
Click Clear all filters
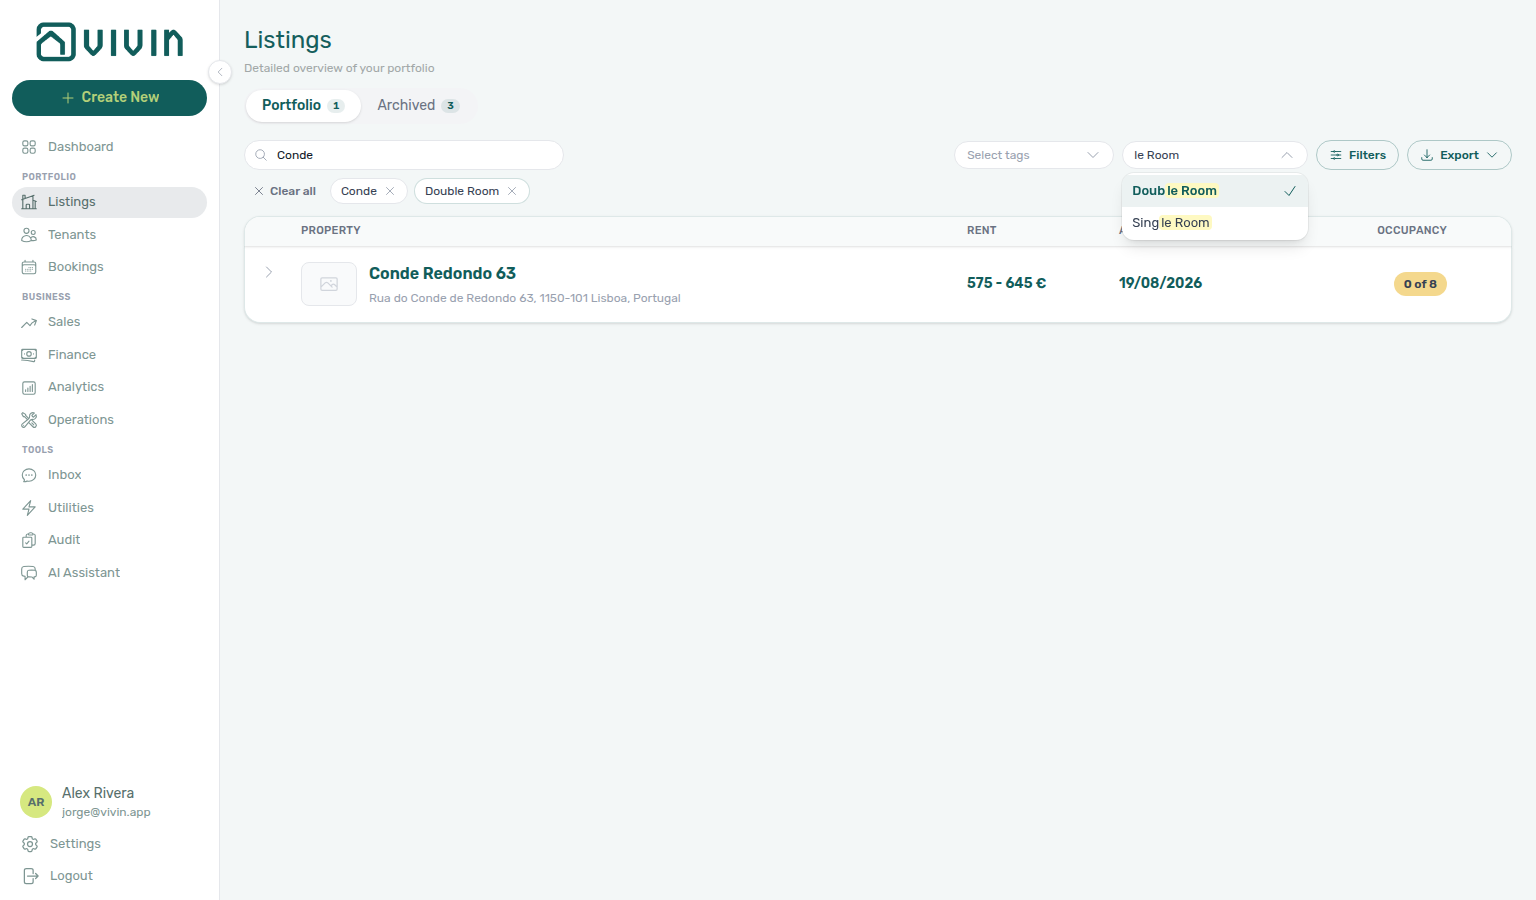pyautogui.click(x=285, y=191)
